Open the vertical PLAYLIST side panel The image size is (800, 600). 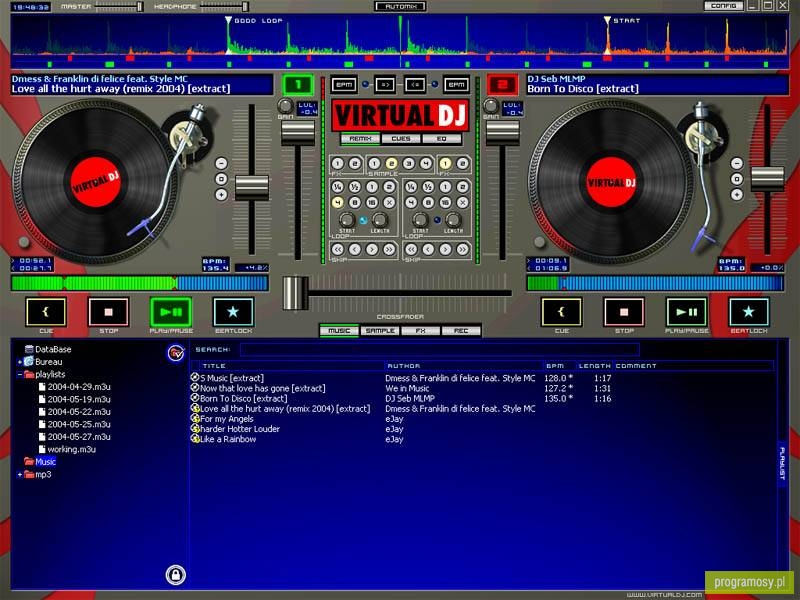(x=782, y=463)
